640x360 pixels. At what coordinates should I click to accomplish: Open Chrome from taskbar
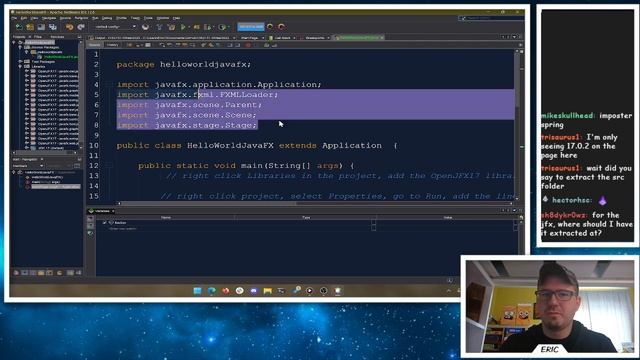tap(240, 291)
